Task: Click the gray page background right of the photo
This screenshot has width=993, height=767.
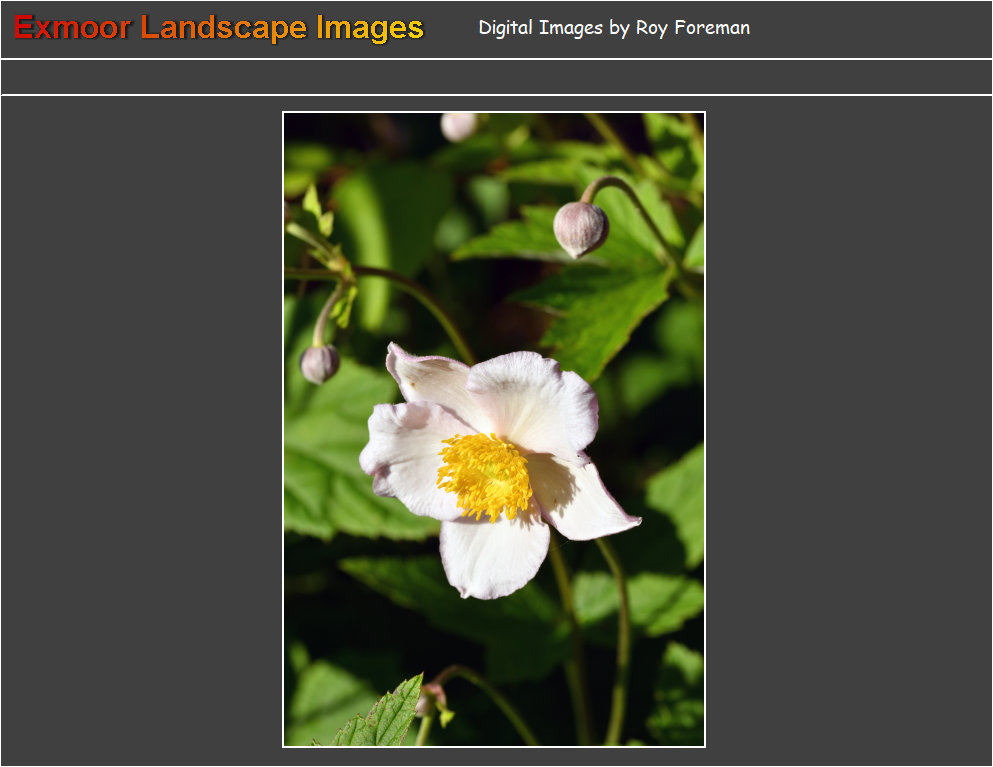Action: pyautogui.click(x=848, y=430)
